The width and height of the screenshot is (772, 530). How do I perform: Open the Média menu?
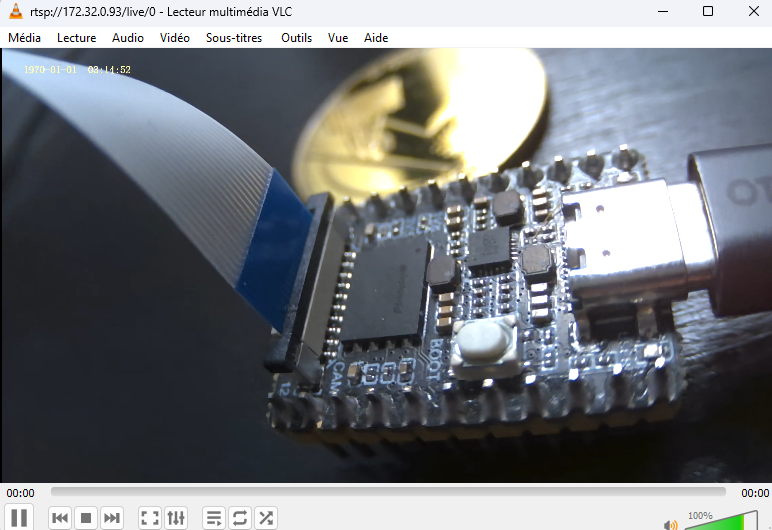point(25,38)
